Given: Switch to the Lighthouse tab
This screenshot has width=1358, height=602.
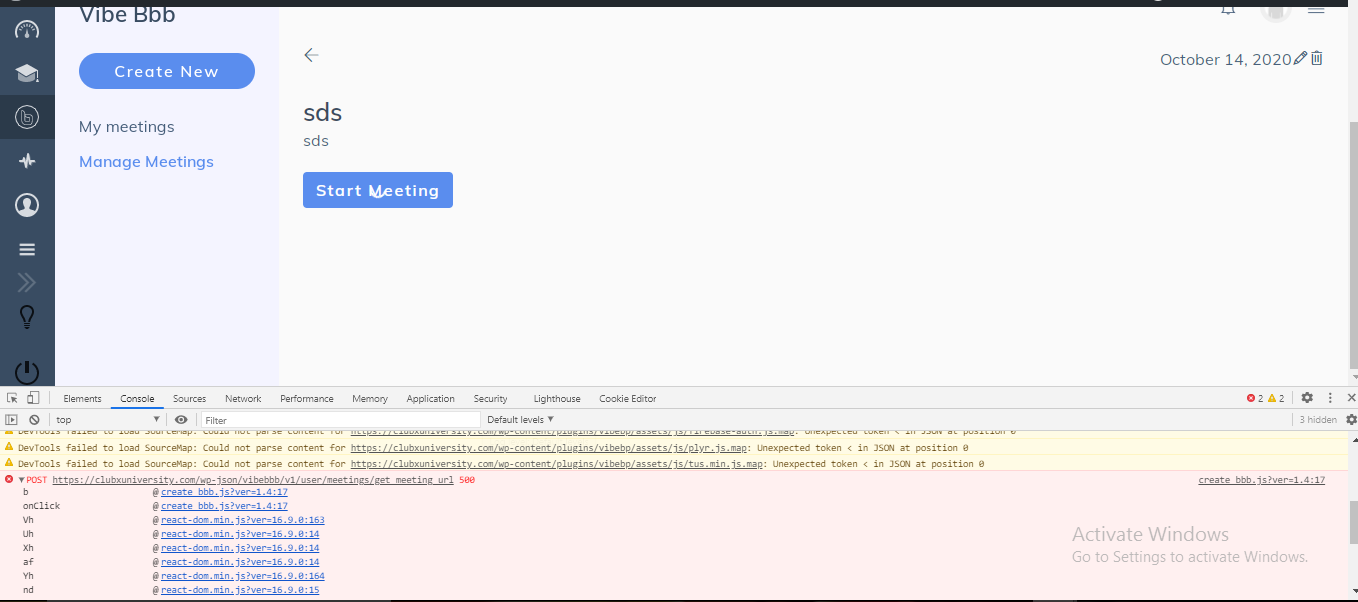Looking at the screenshot, I should [557, 398].
